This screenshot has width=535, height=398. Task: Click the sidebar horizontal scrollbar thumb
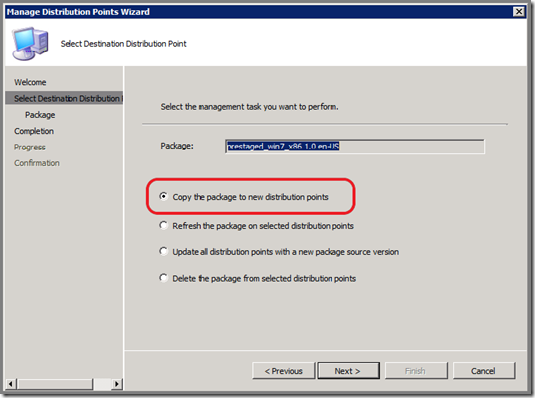[x=55, y=384]
